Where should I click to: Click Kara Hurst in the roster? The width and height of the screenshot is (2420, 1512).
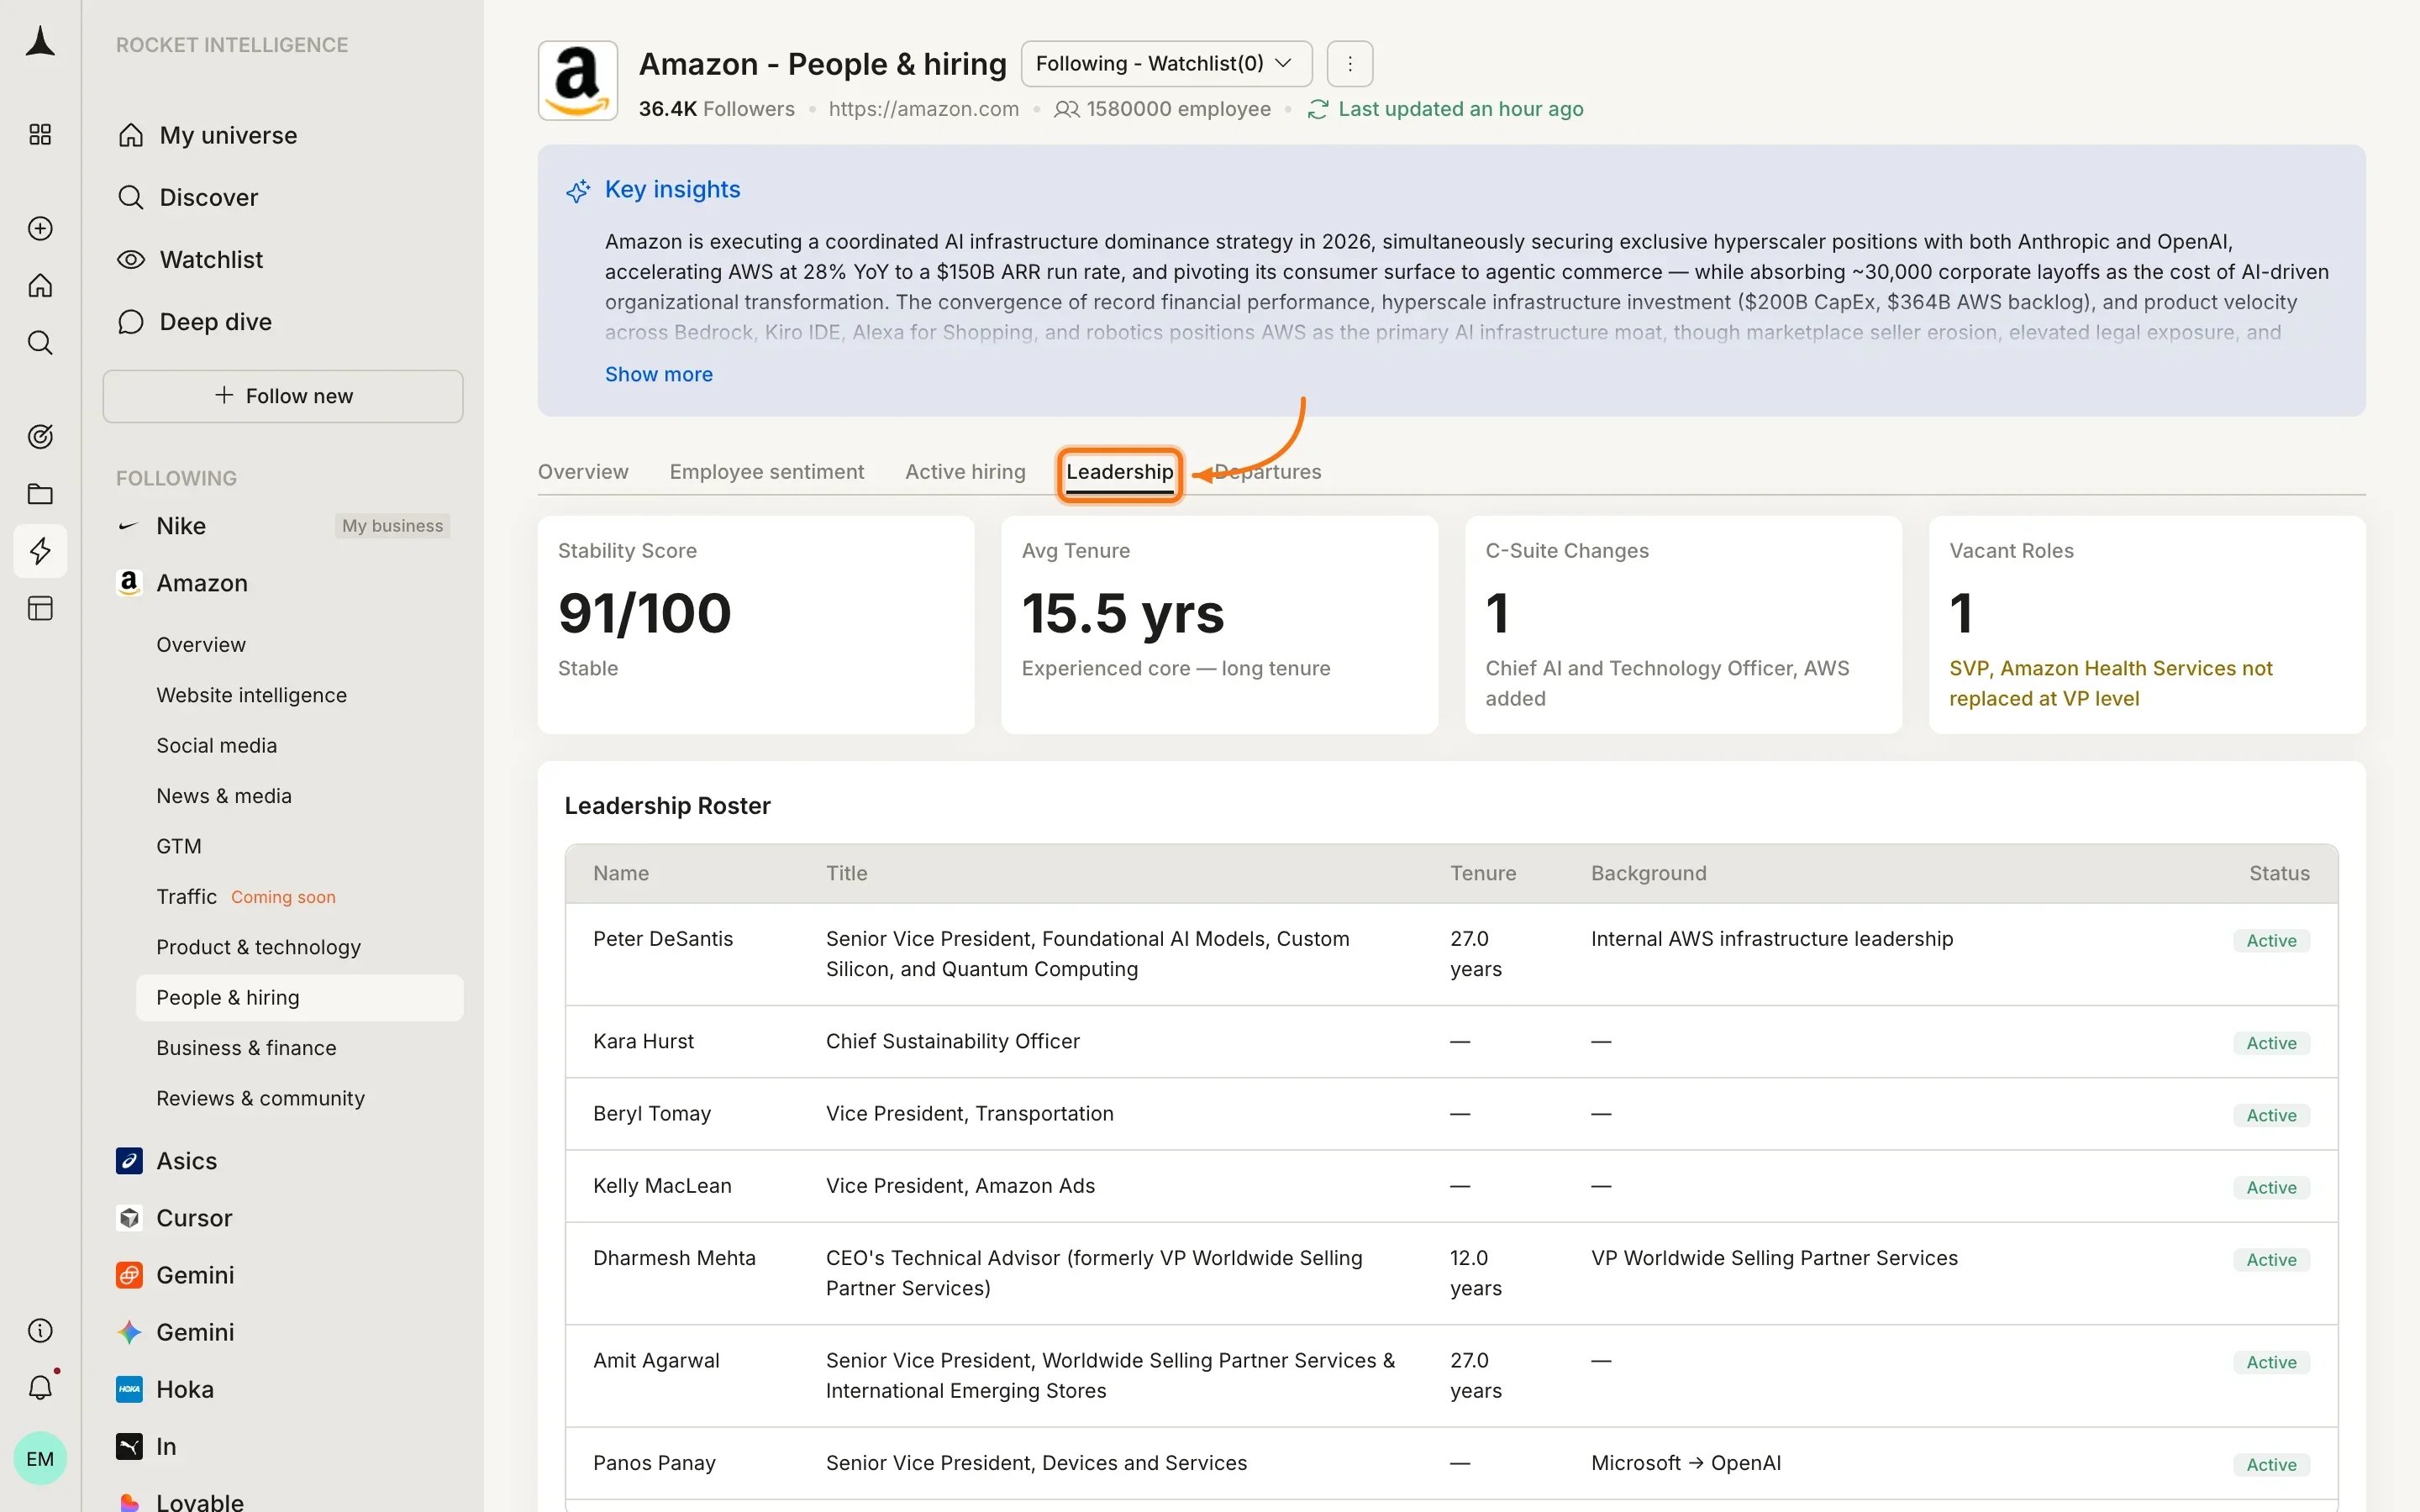click(x=643, y=1041)
